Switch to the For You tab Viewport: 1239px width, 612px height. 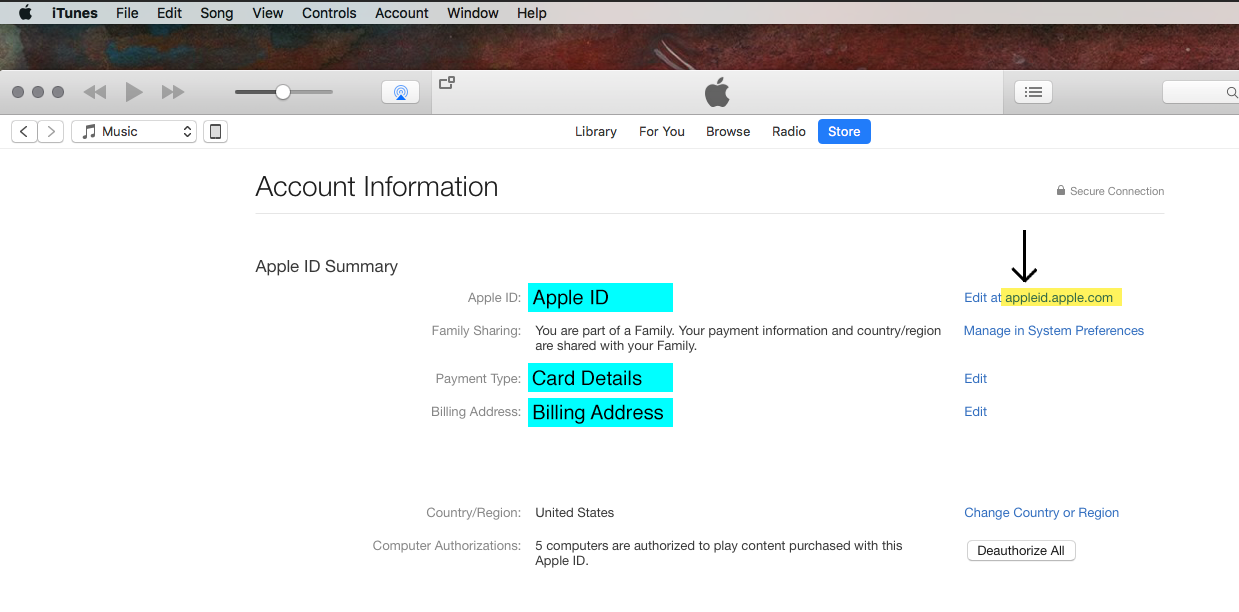click(662, 131)
